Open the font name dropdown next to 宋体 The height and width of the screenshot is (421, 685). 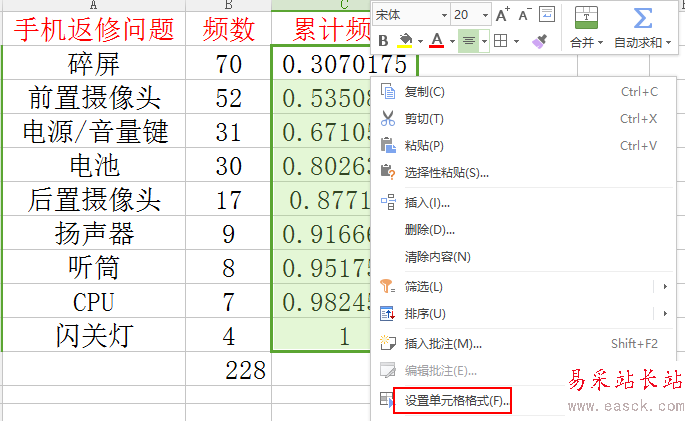[x=444, y=15]
